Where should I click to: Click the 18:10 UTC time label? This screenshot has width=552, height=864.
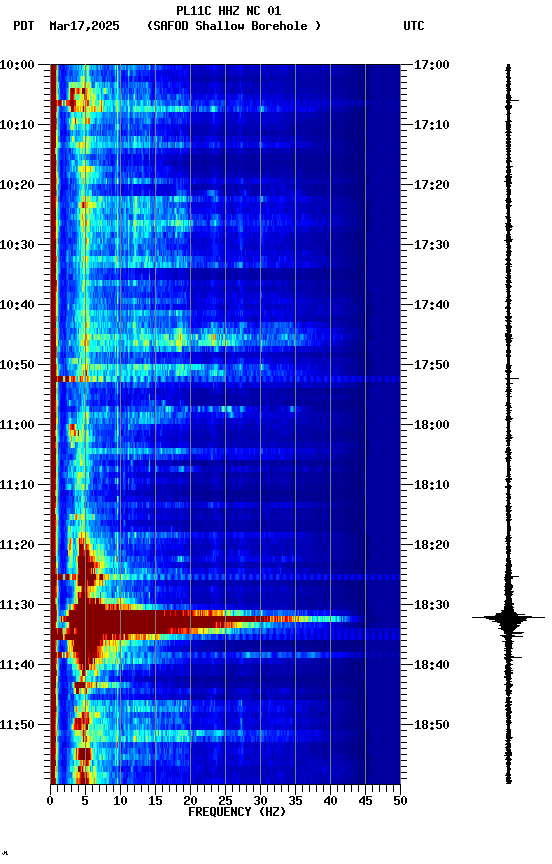432,485
